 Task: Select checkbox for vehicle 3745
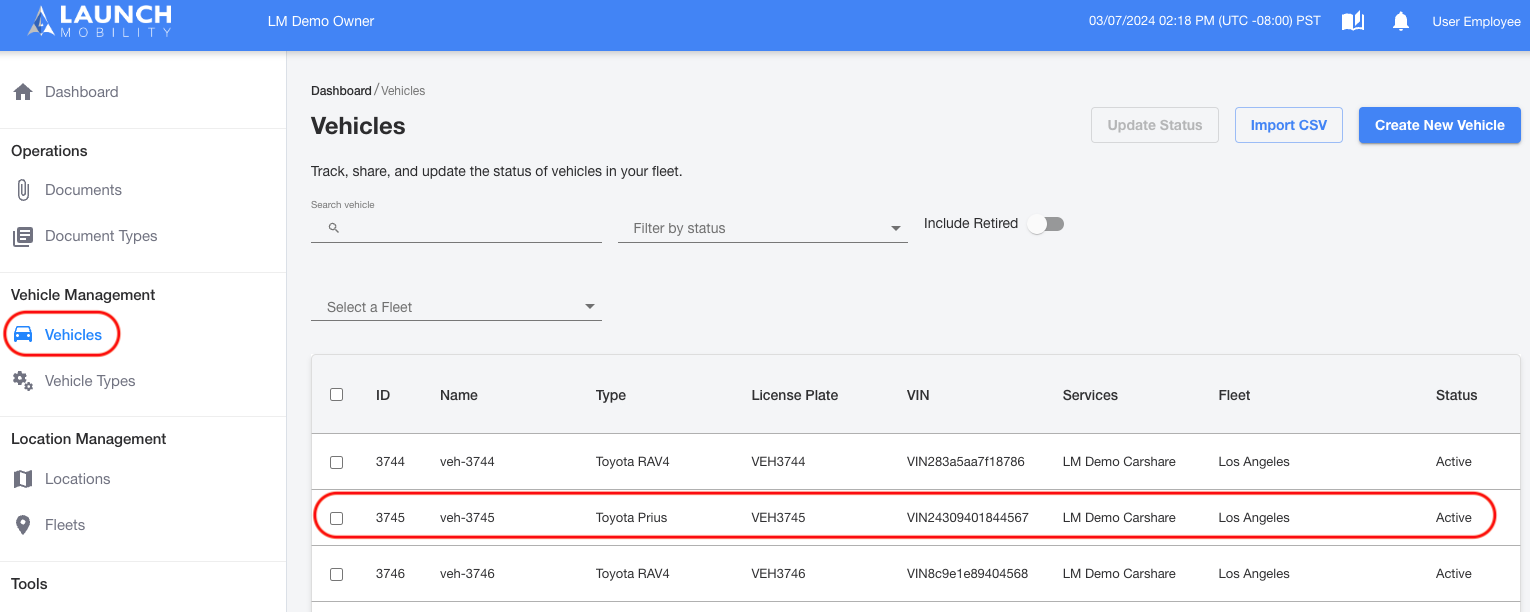coord(336,518)
